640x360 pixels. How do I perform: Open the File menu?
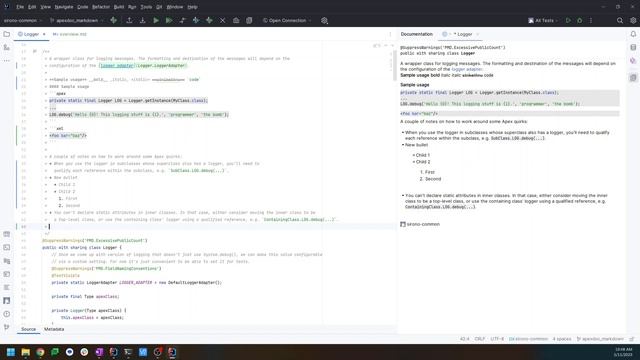pyautogui.click(x=20, y=7)
